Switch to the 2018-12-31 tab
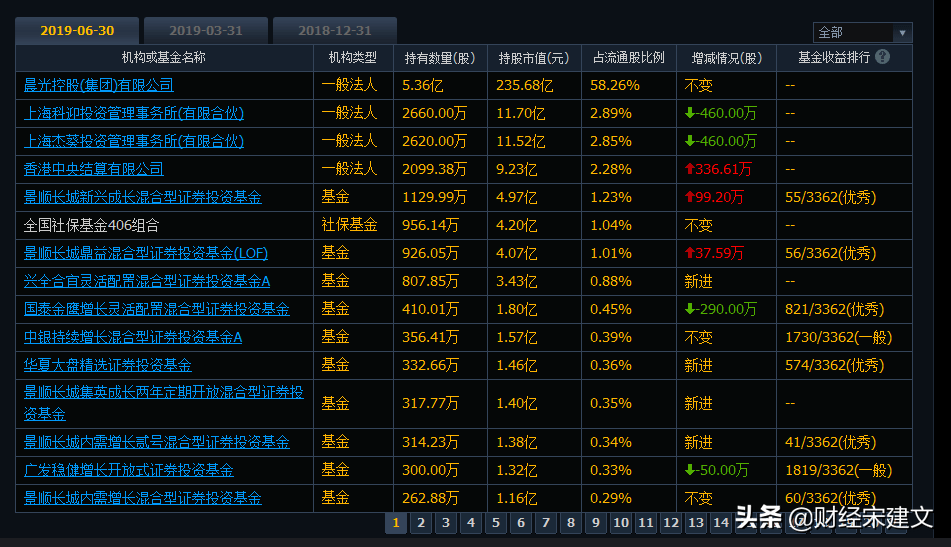The height and width of the screenshot is (547, 951). coord(335,30)
